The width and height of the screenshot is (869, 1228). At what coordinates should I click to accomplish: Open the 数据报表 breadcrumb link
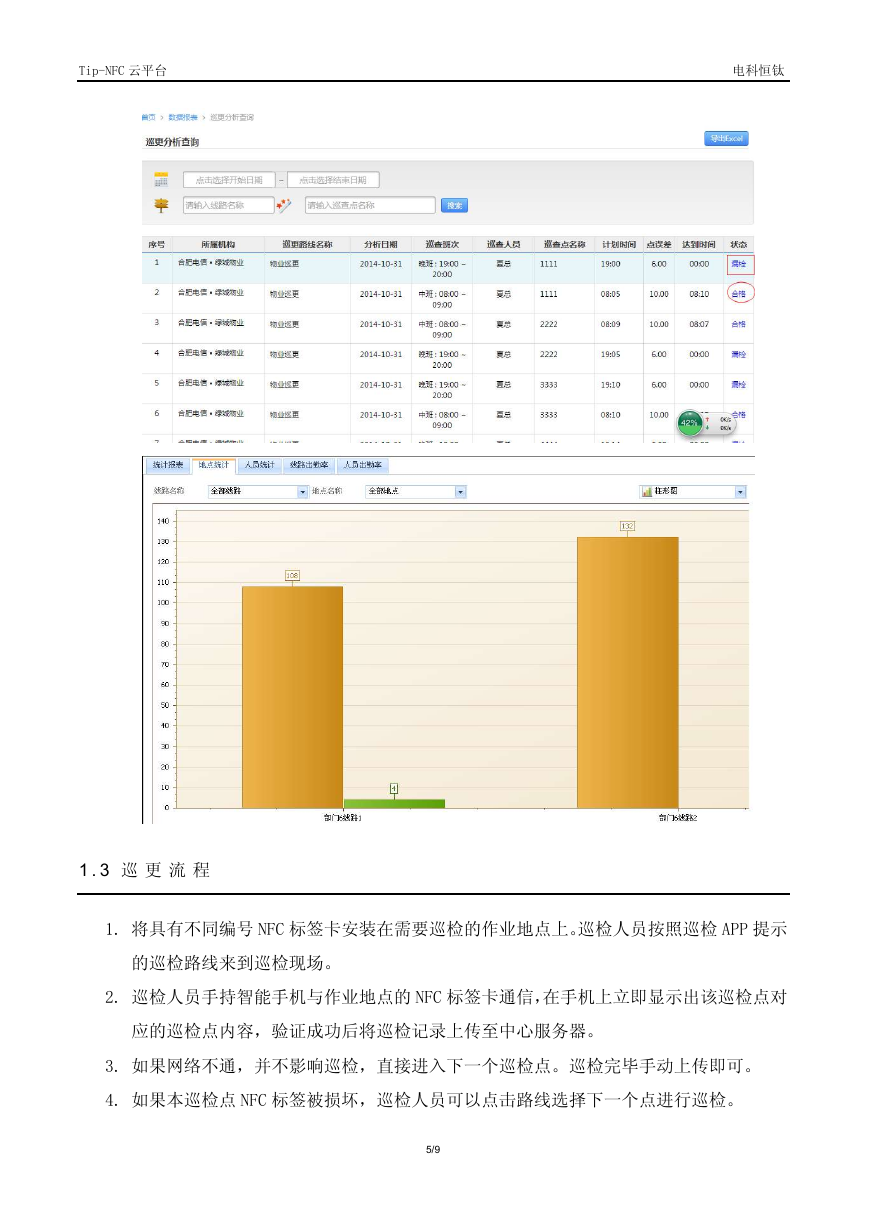[183, 118]
